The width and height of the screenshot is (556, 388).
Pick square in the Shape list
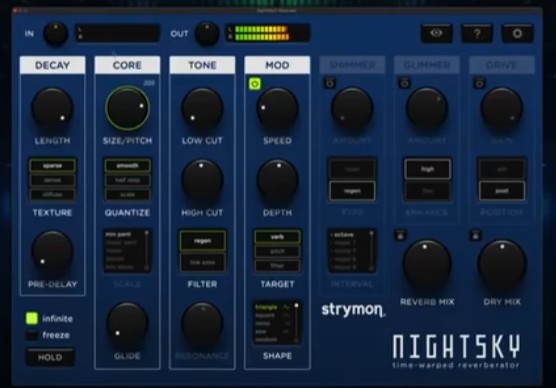[265, 315]
